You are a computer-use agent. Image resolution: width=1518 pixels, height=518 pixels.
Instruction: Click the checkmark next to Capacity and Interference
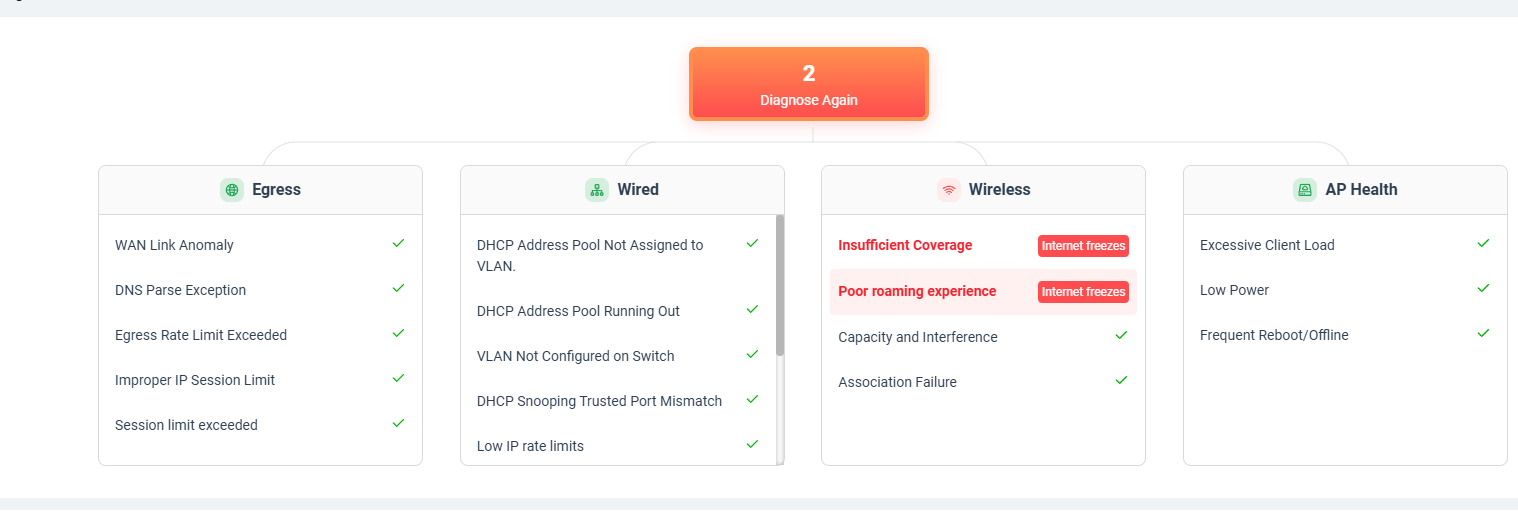point(1121,335)
